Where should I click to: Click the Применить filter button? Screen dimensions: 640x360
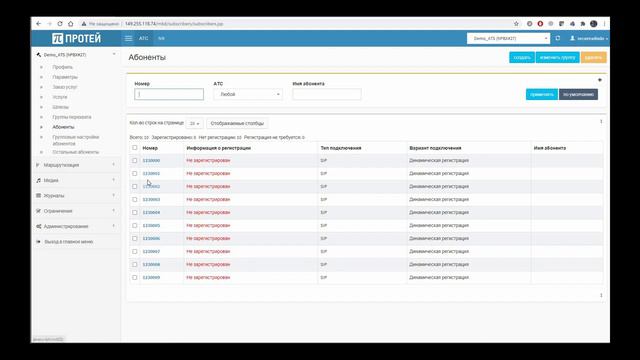(542, 94)
